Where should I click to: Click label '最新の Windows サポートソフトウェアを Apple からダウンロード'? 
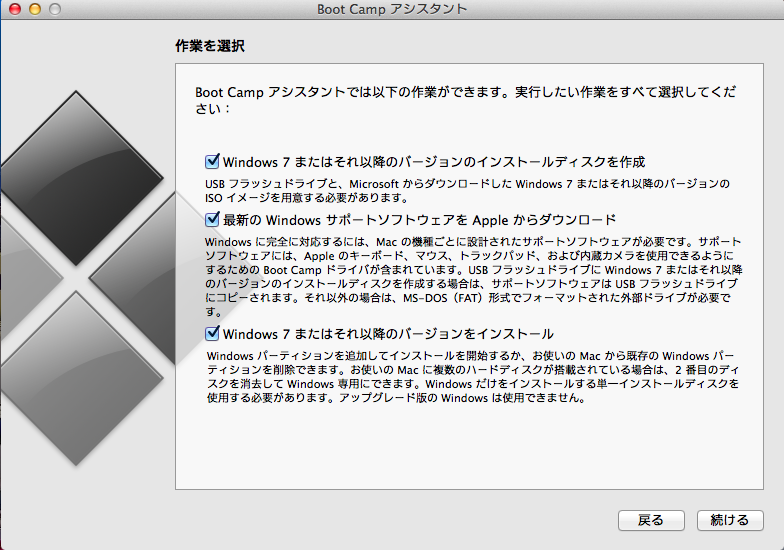[x=419, y=220]
